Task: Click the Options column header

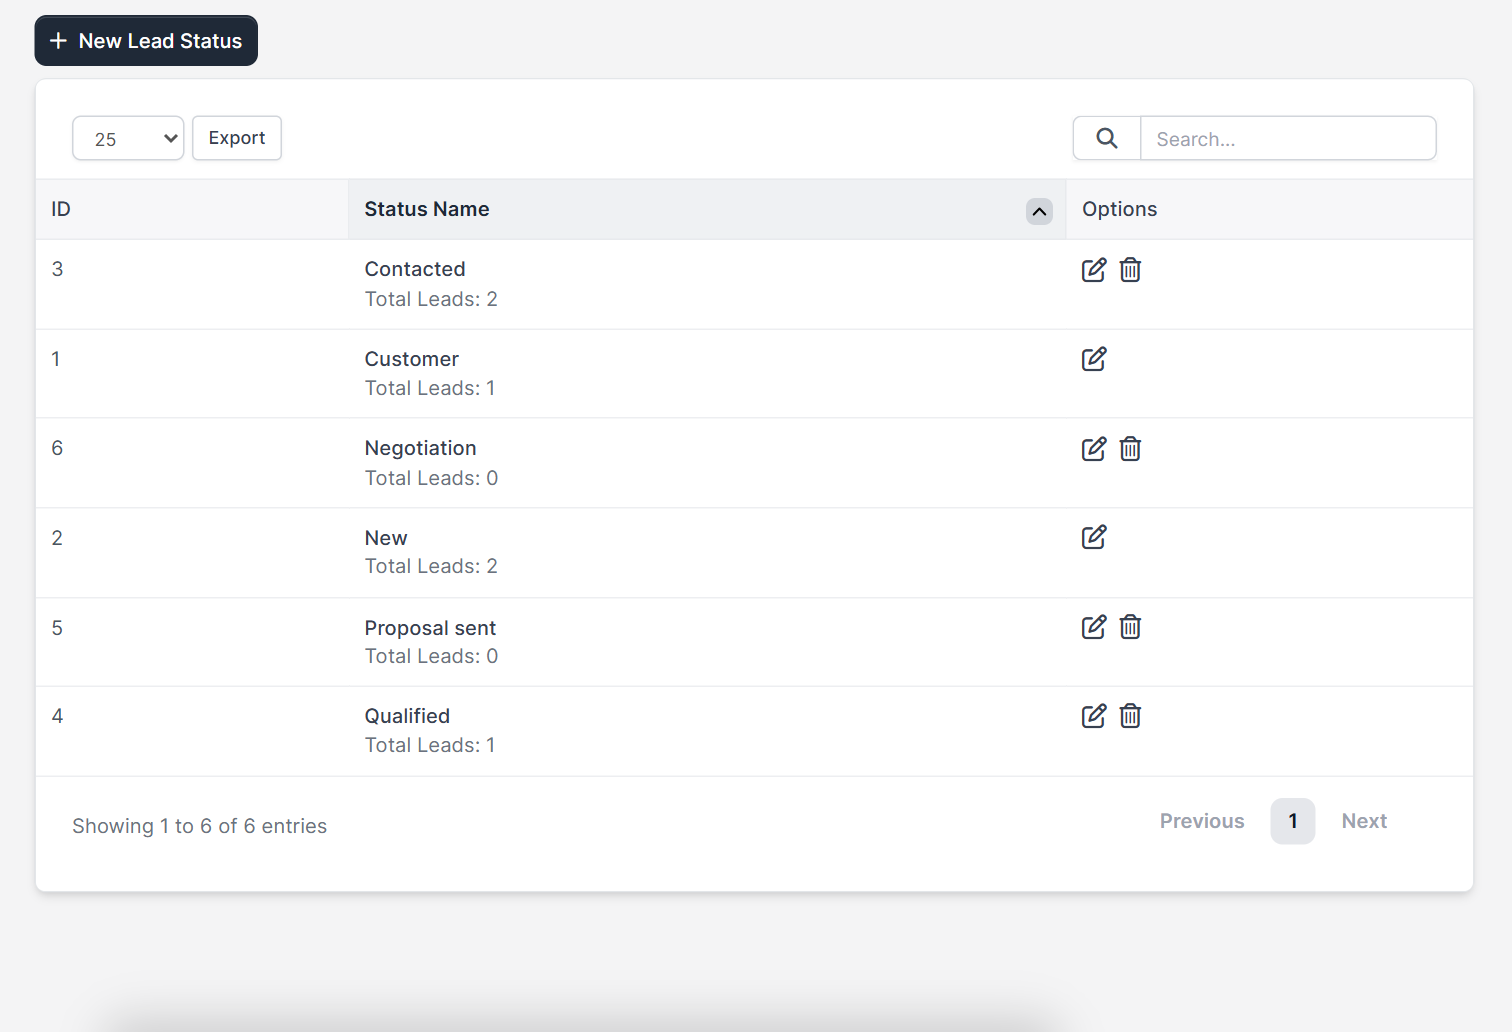Action: pyautogui.click(x=1269, y=209)
